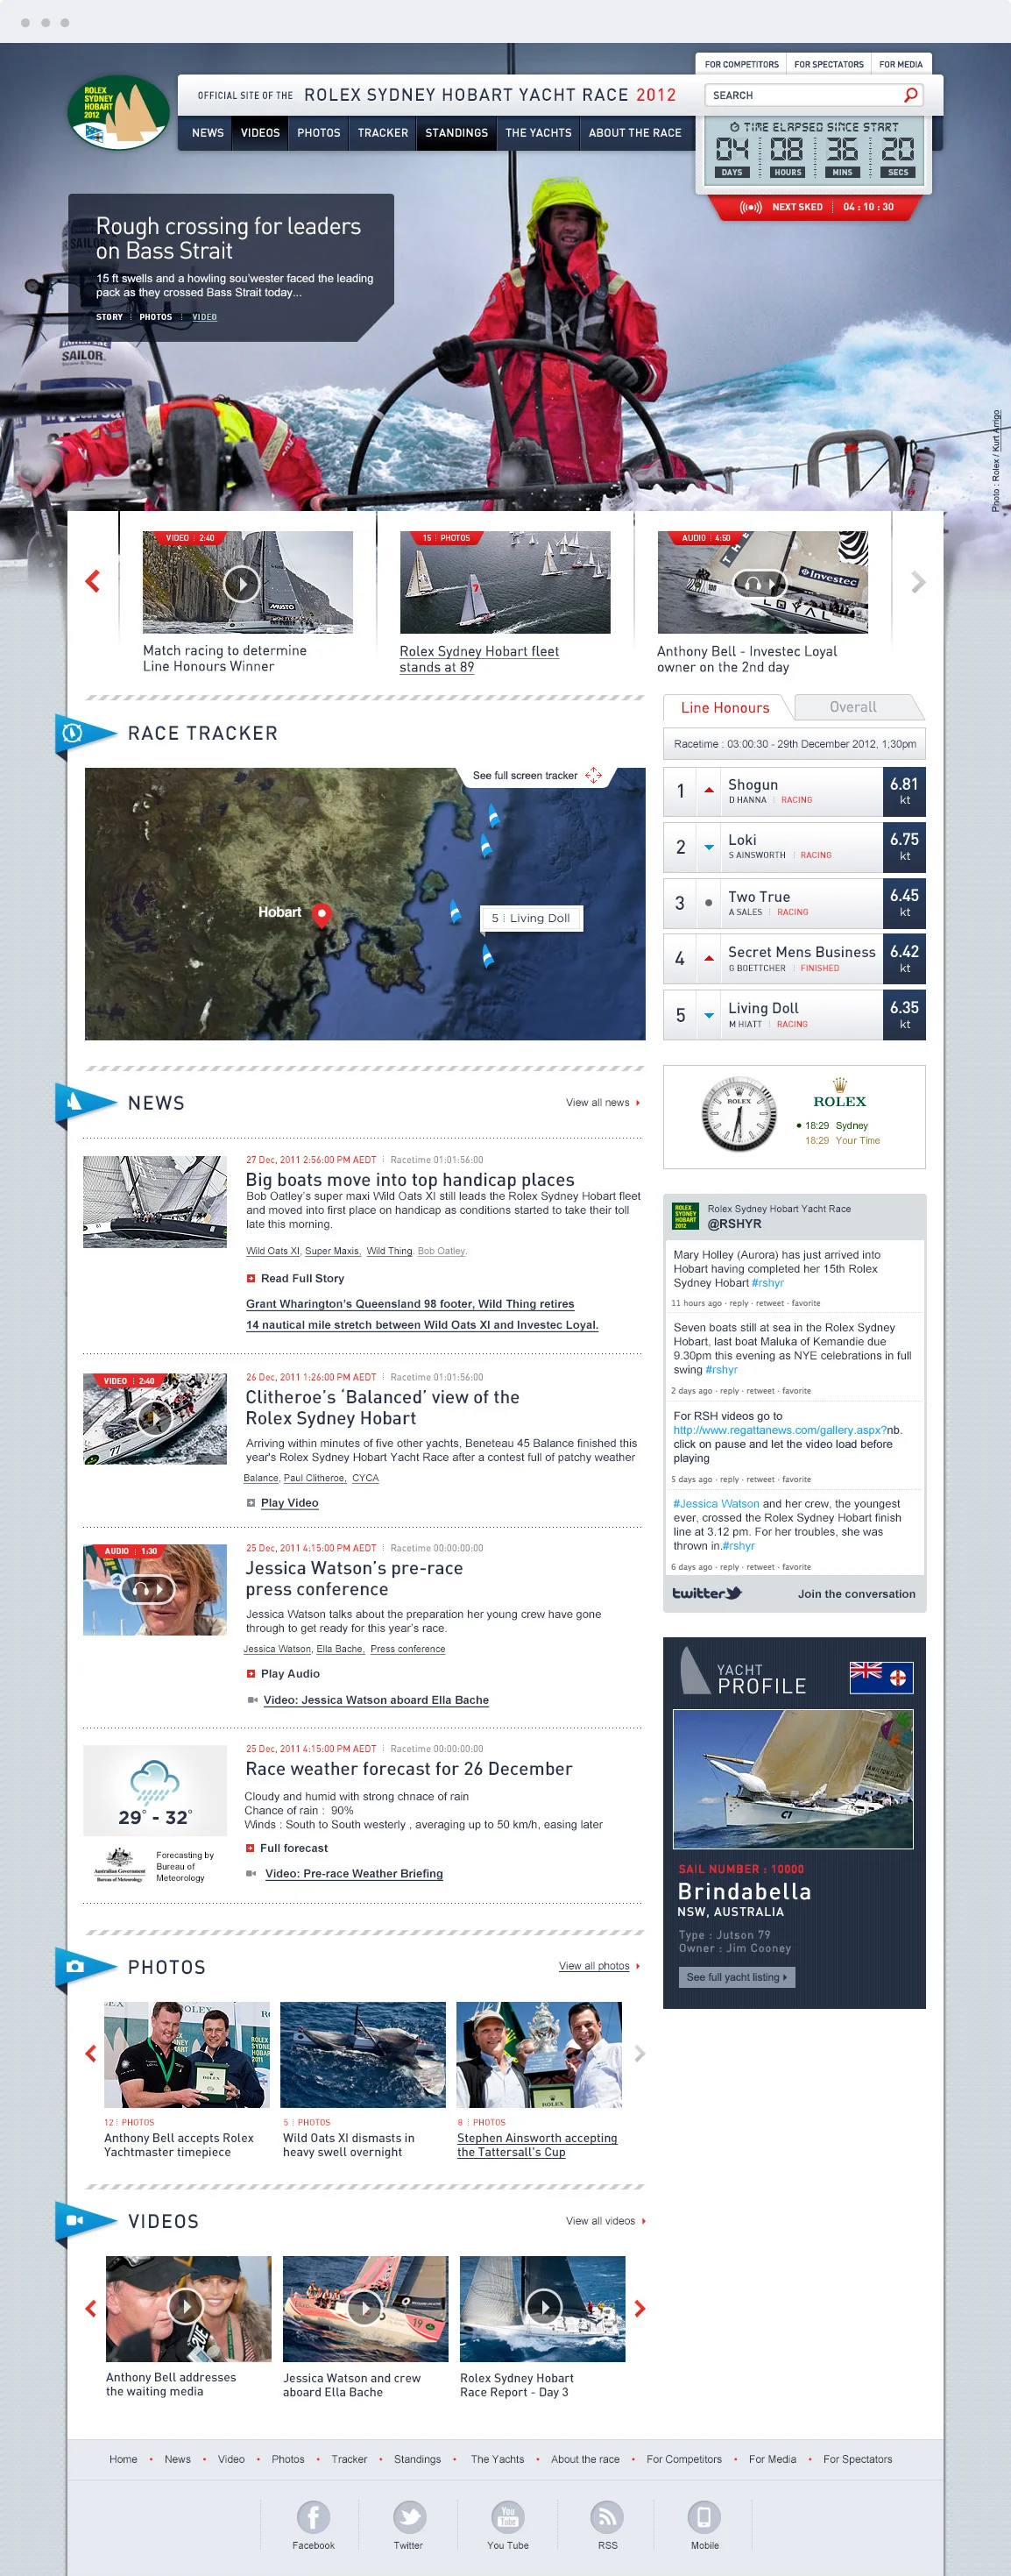The height and width of the screenshot is (2576, 1011).
Task: Select Secret Mens Business standings row
Action: (794, 959)
